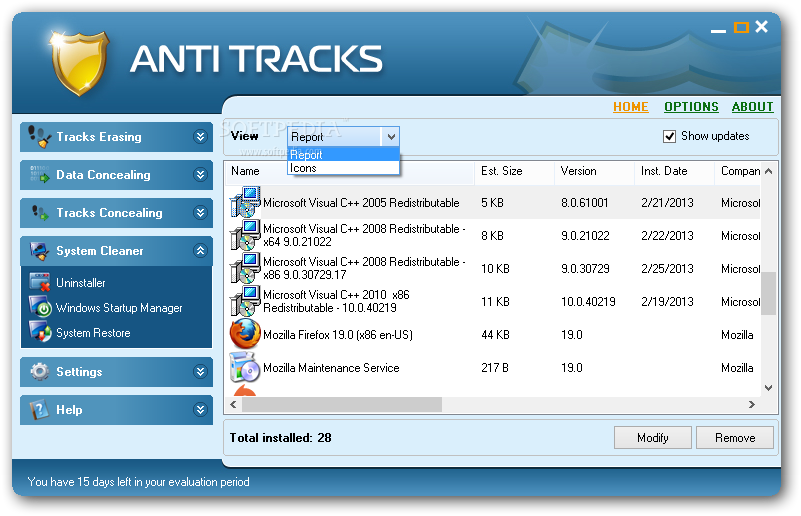Select Icons in the View dropdown list
This screenshot has width=801, height=516.
343,168
